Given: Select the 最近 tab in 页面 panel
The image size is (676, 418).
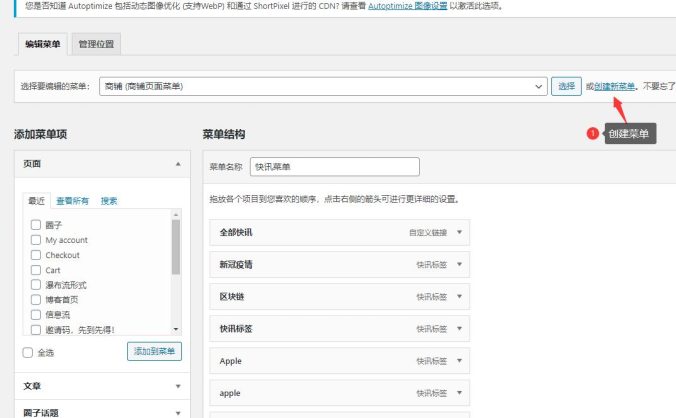Looking at the screenshot, I should 36,201.
